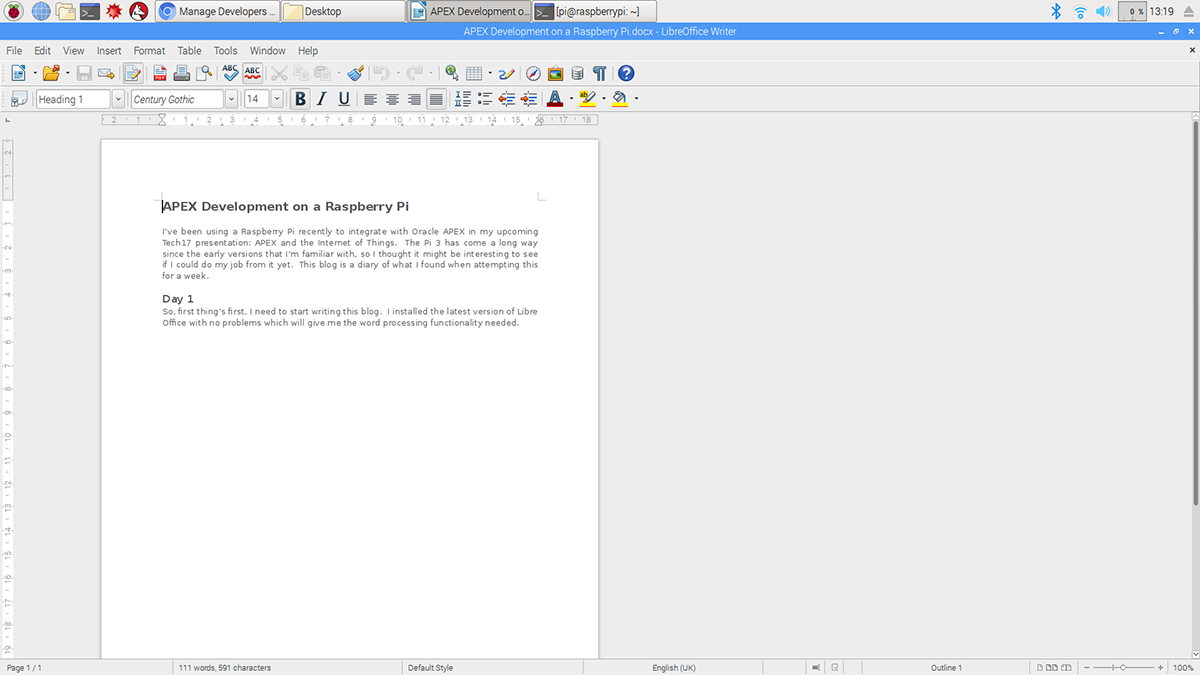This screenshot has width=1200, height=675.
Task: Toggle Edit Mode on the toolbar
Action: pos(133,73)
